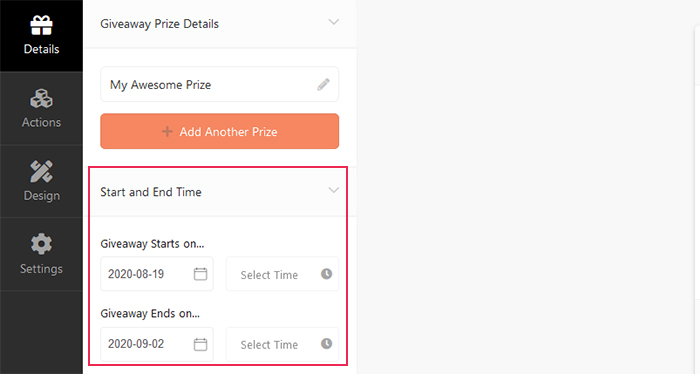
Task: Click the plus icon on Add Another Prize
Action: pos(167,131)
